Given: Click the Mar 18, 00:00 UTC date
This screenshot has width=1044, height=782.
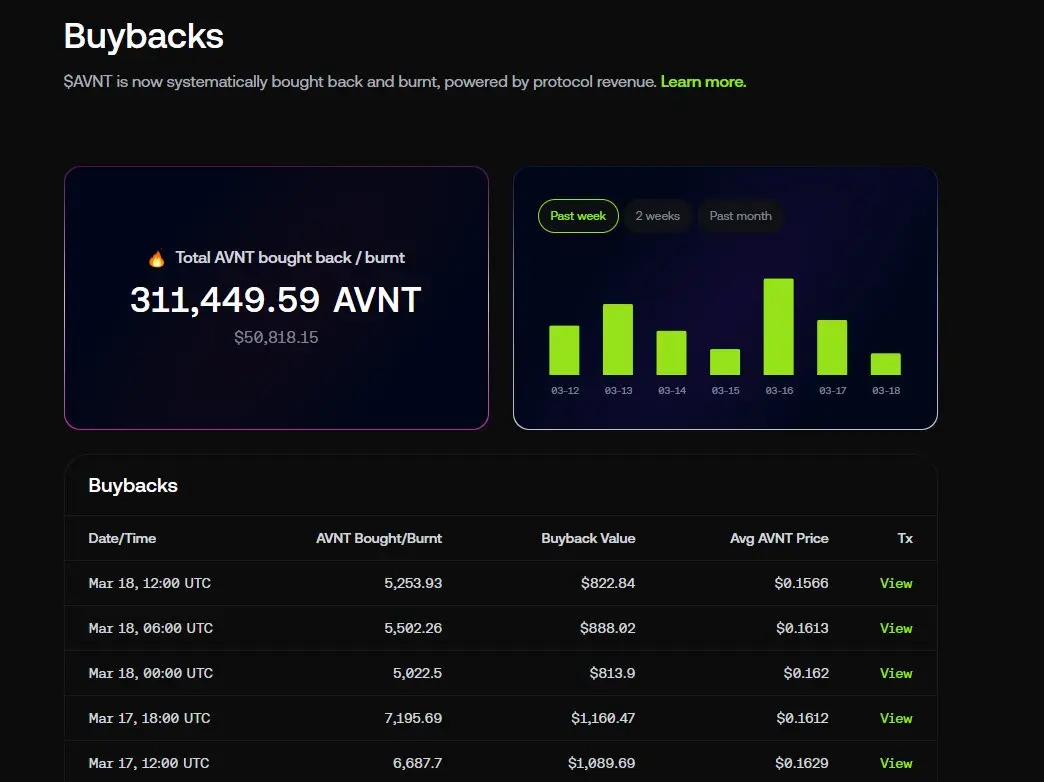Looking at the screenshot, I should (150, 673).
